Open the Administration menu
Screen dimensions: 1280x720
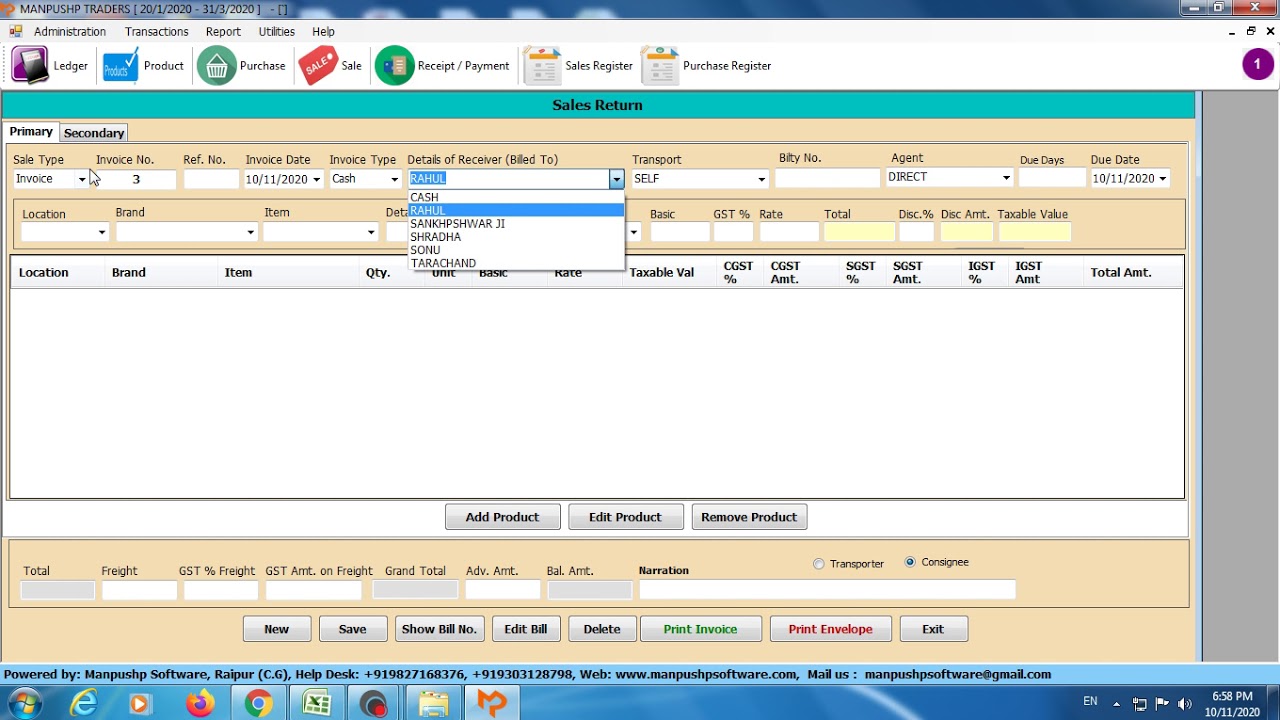pyautogui.click(x=69, y=32)
